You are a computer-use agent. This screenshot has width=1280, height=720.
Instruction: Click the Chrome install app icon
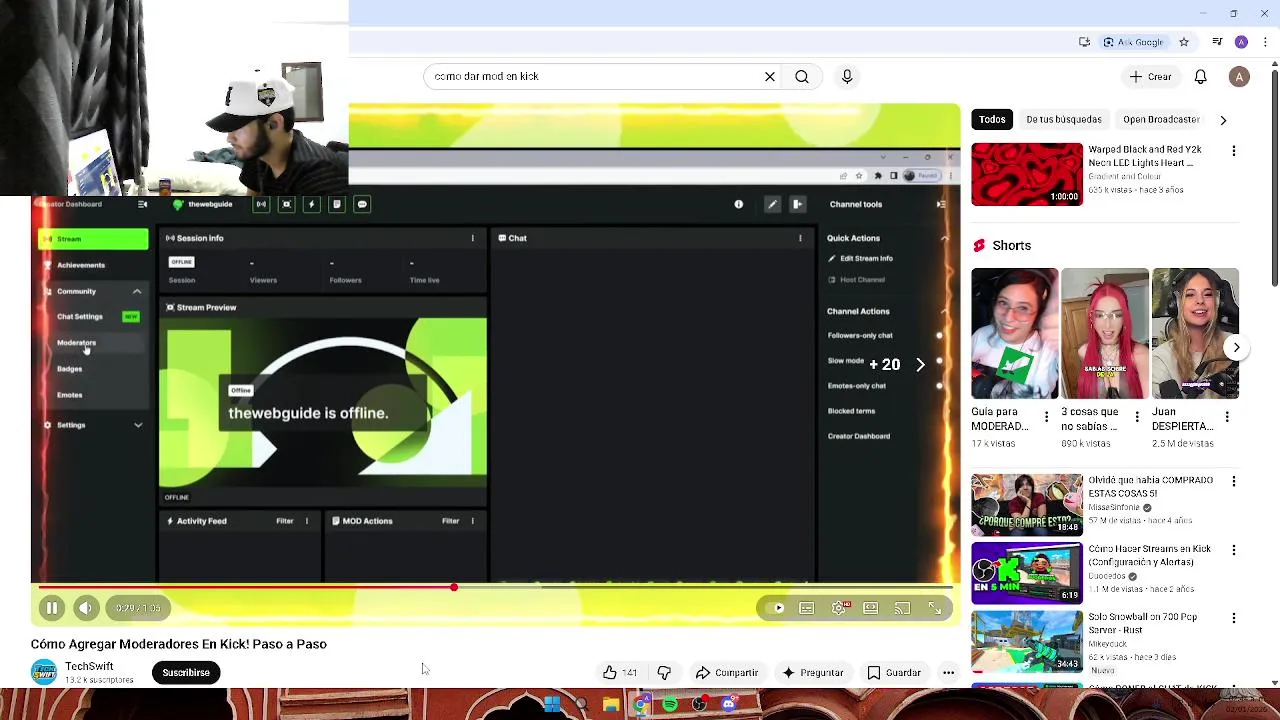pyautogui.click(x=1084, y=42)
